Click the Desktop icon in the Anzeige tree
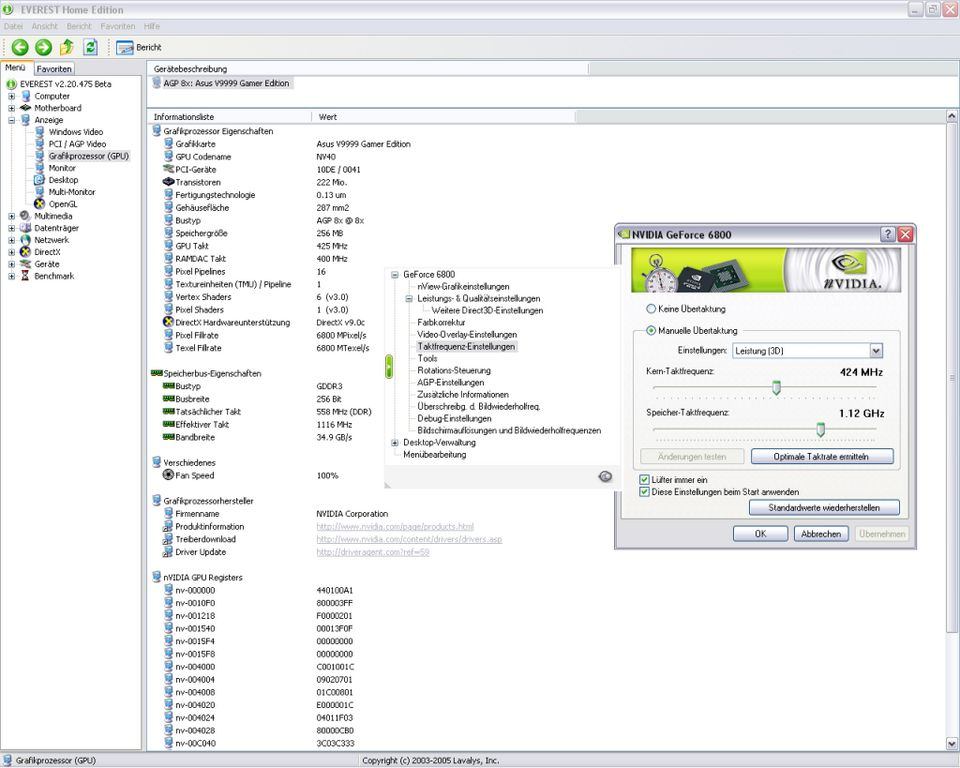Image resolution: width=960 pixels, height=768 pixels. tap(40, 180)
